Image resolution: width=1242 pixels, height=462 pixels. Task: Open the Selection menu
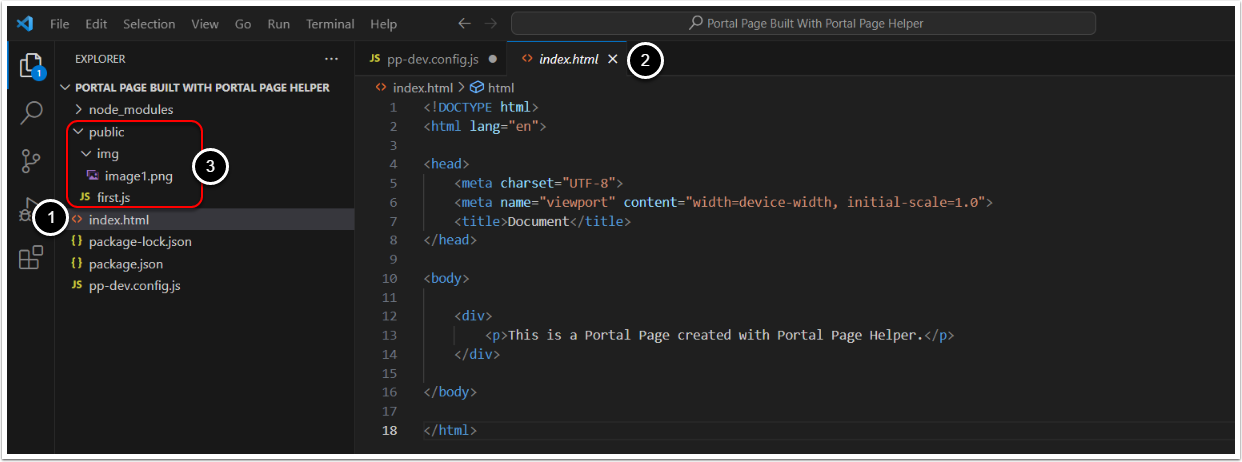click(x=149, y=23)
